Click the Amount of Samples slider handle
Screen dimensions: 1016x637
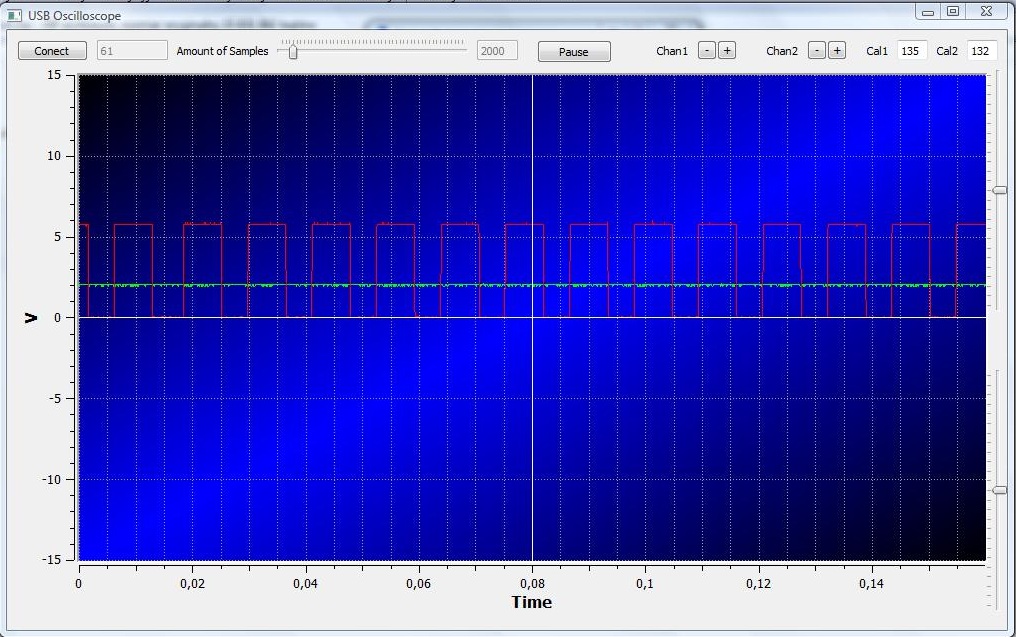click(x=293, y=51)
